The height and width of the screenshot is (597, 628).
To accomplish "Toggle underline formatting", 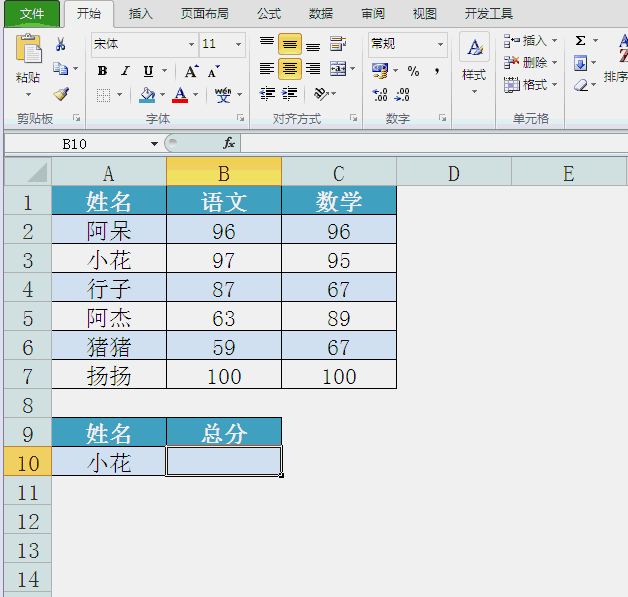I will (x=148, y=71).
